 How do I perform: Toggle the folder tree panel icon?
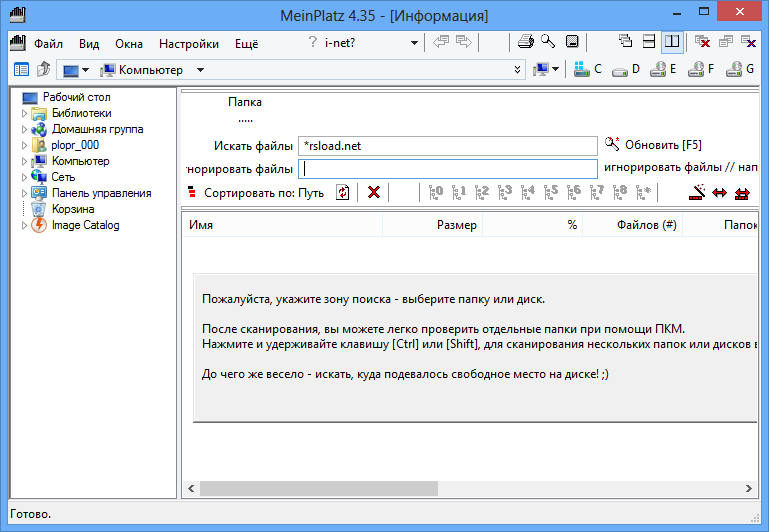tap(21, 69)
